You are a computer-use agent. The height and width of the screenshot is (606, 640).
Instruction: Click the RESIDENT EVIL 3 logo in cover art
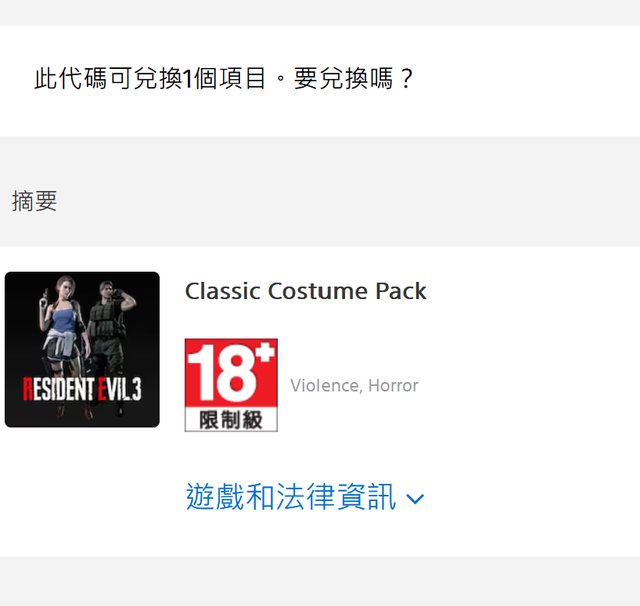tap(82, 389)
